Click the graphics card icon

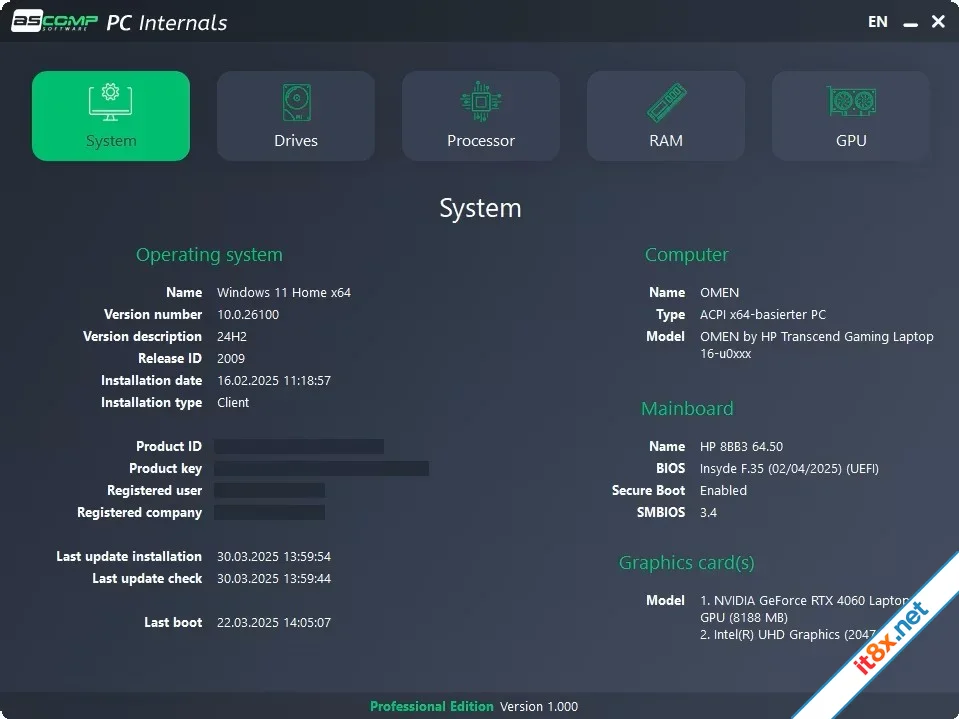(x=851, y=101)
